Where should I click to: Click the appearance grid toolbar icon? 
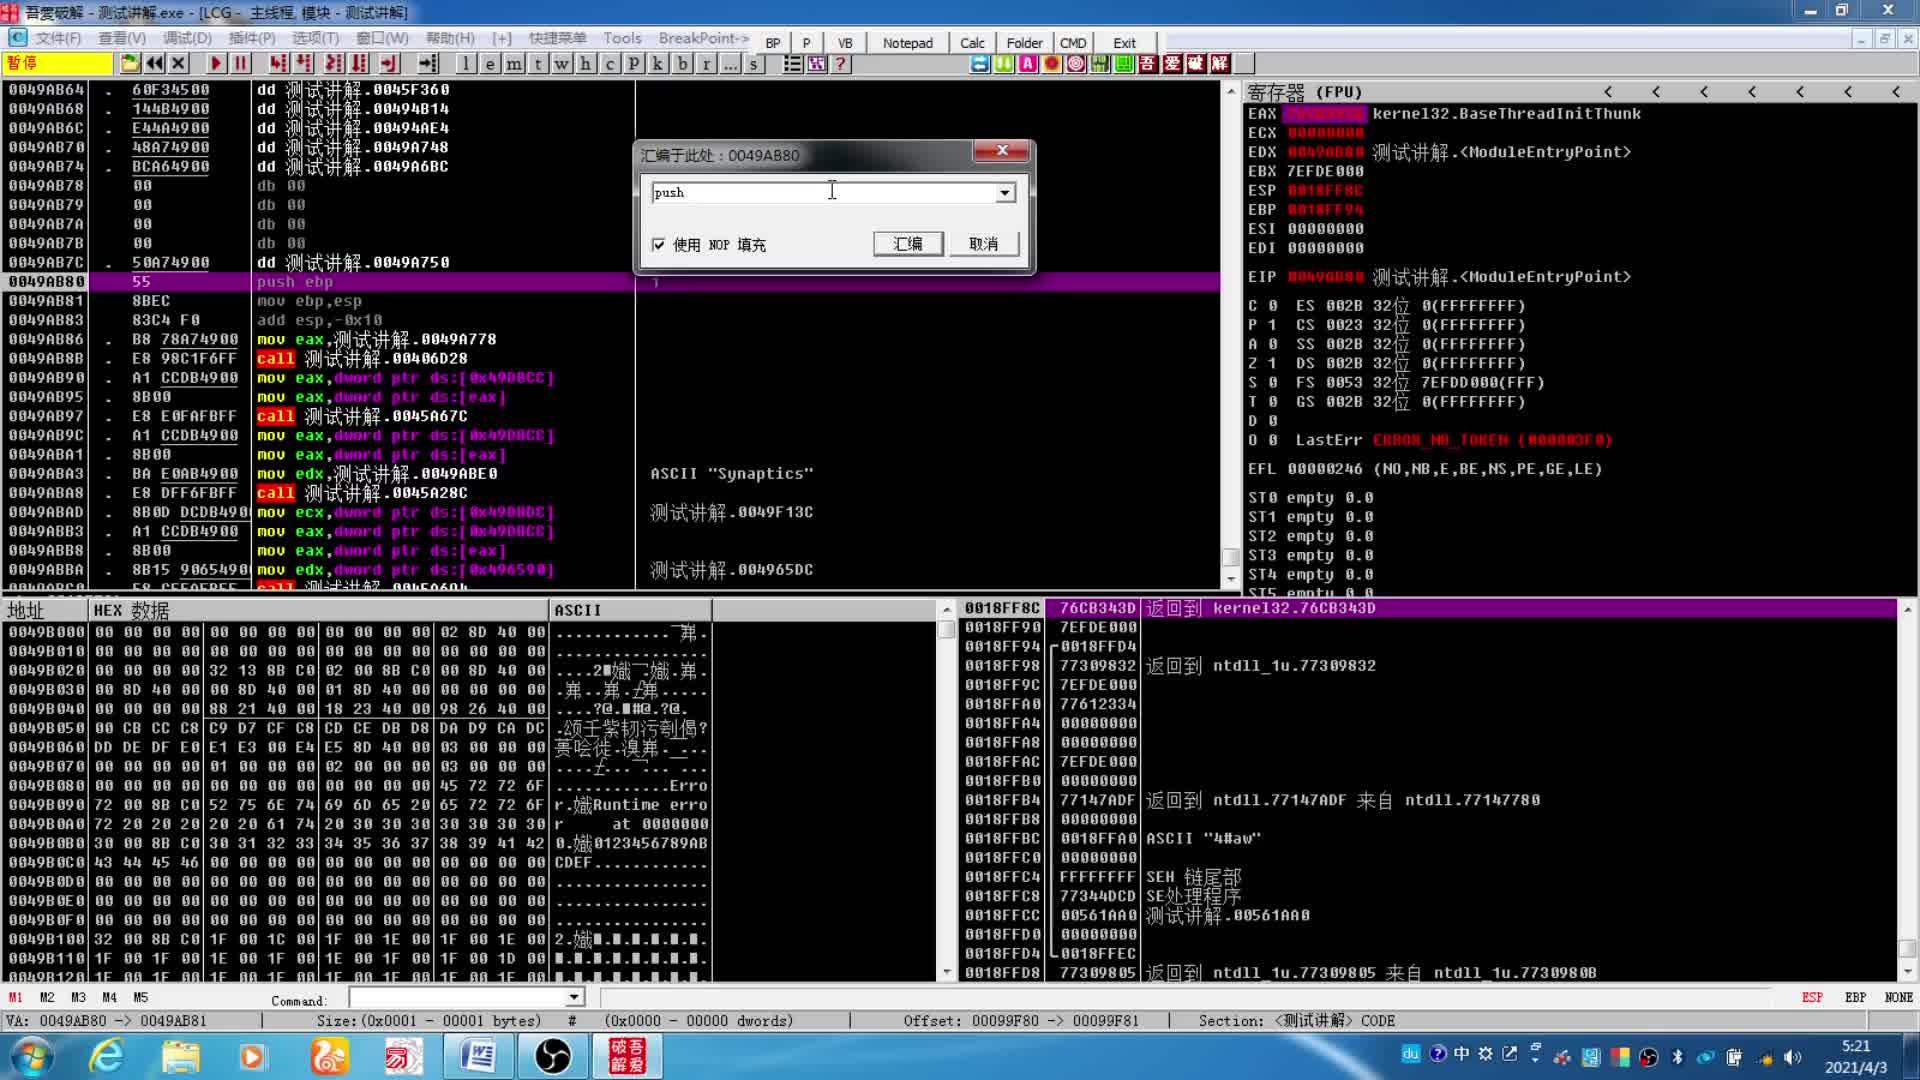point(817,64)
